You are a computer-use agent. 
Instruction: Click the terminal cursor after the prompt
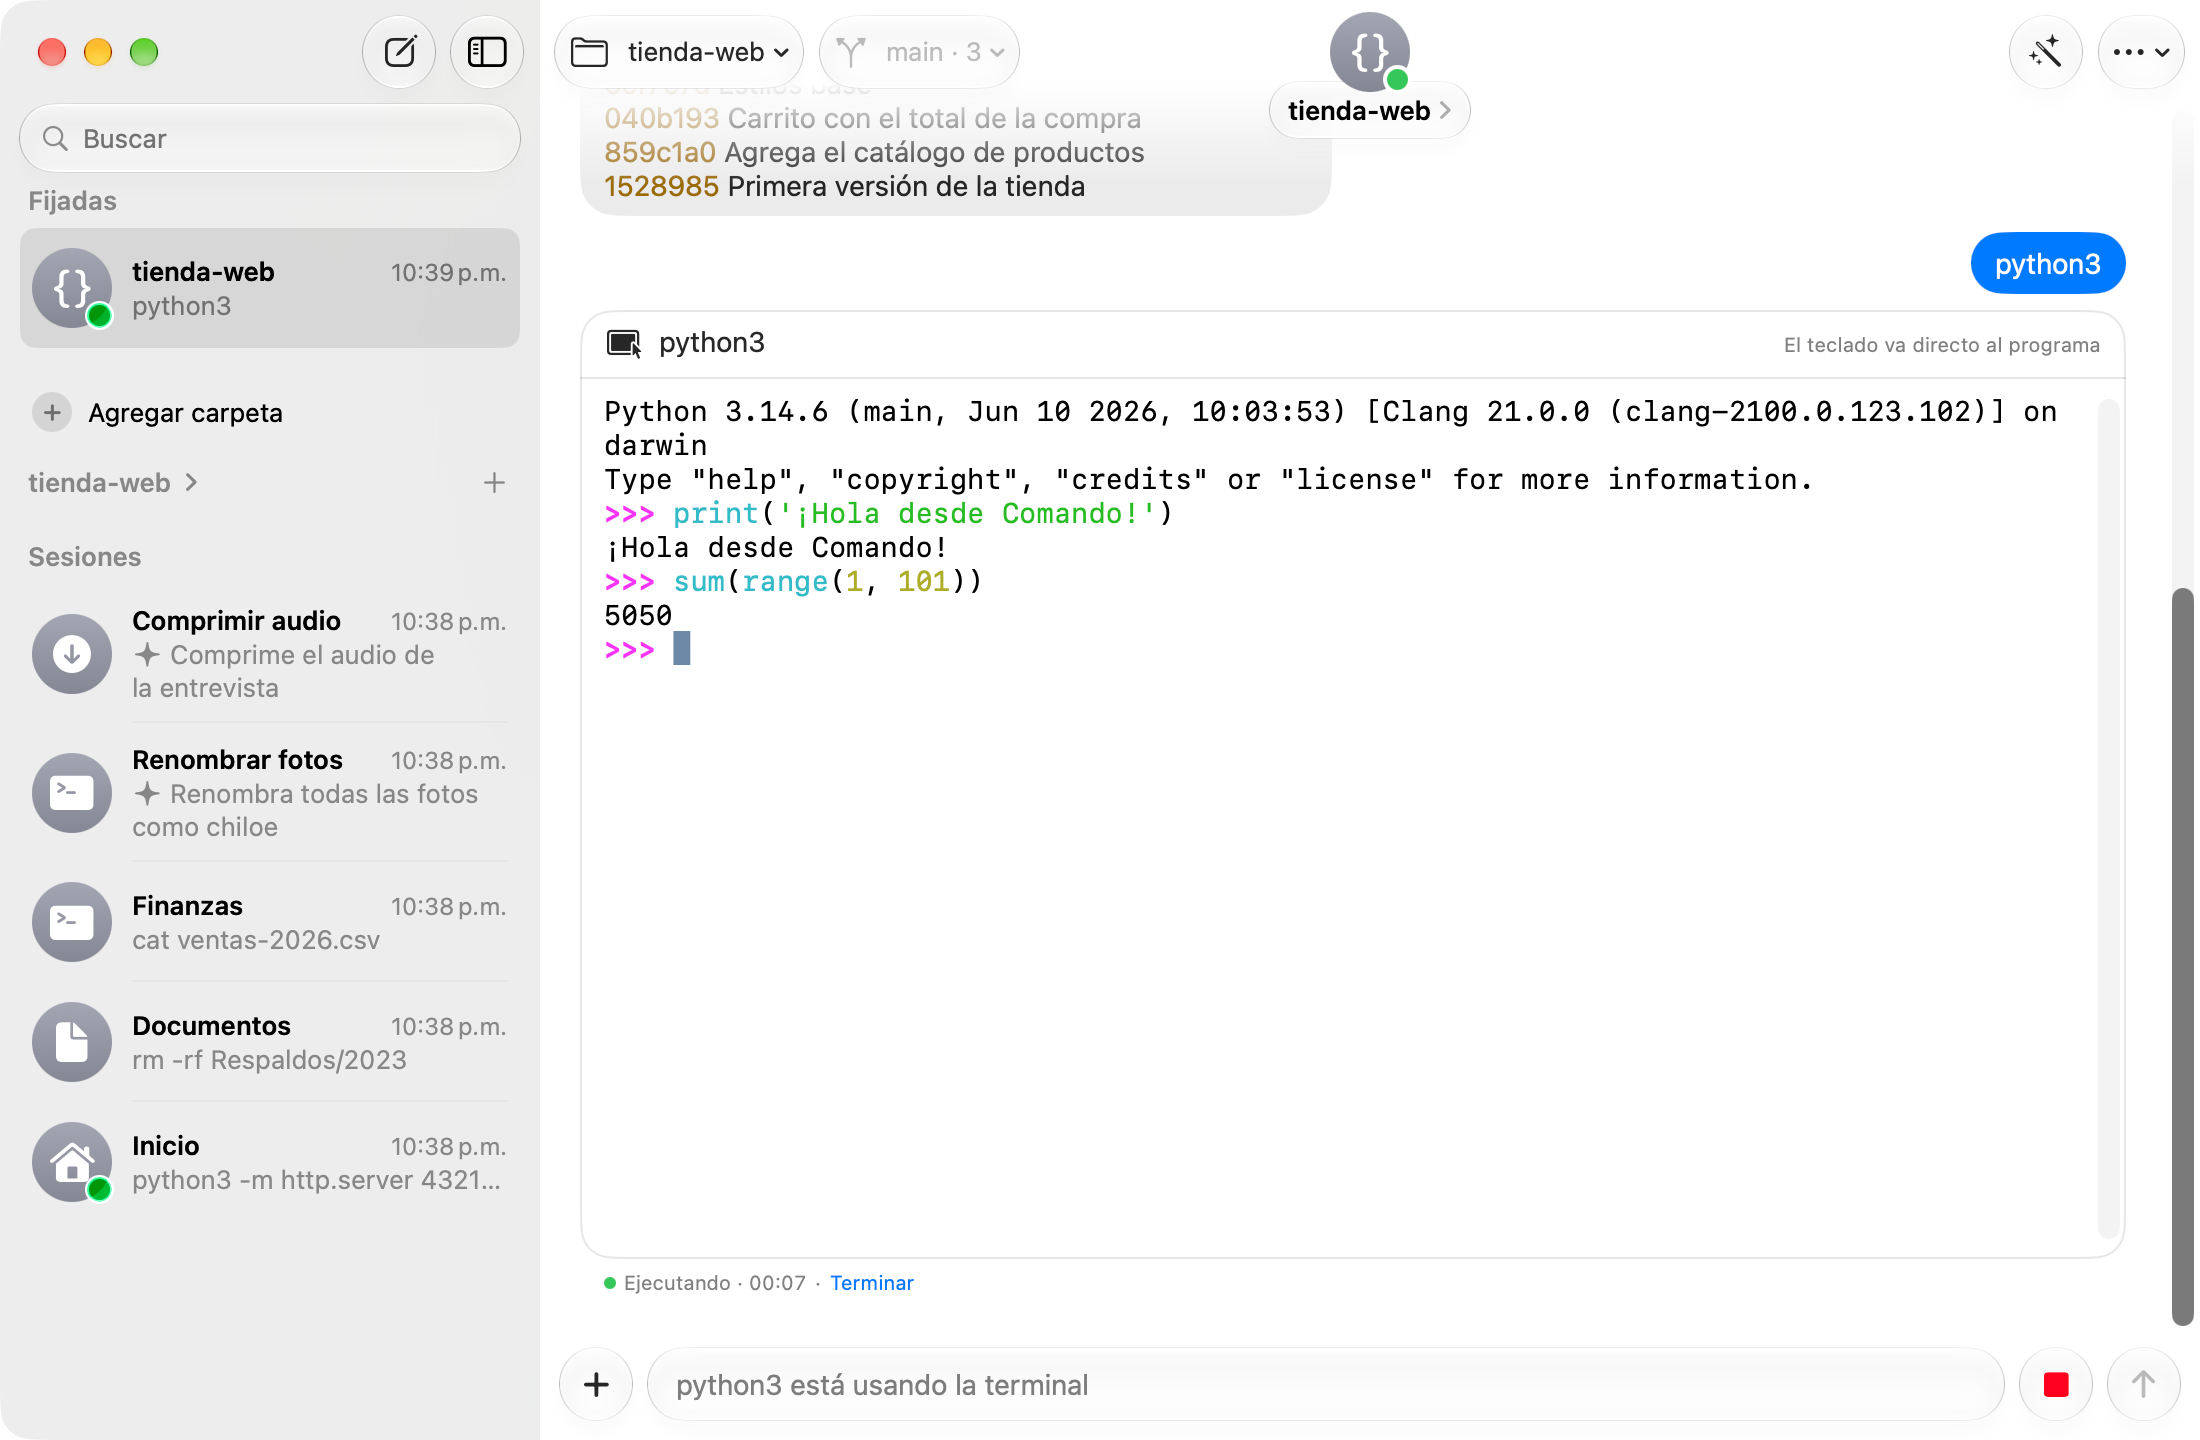coord(681,649)
